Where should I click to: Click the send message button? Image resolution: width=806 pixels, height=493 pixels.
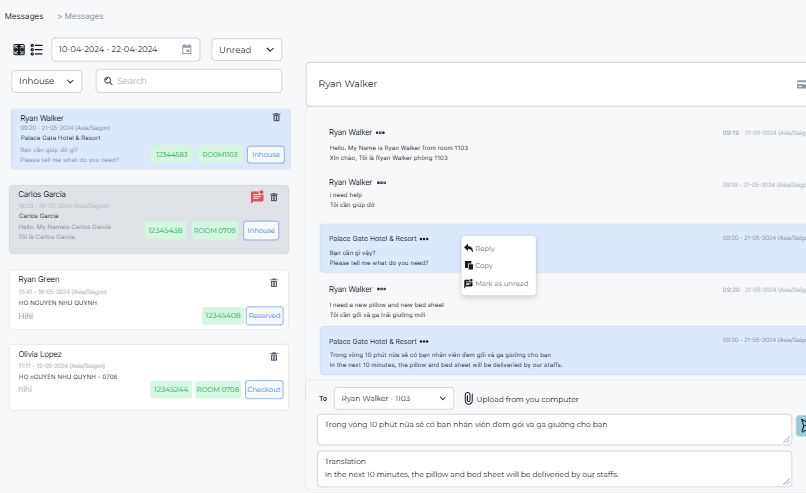(801, 426)
